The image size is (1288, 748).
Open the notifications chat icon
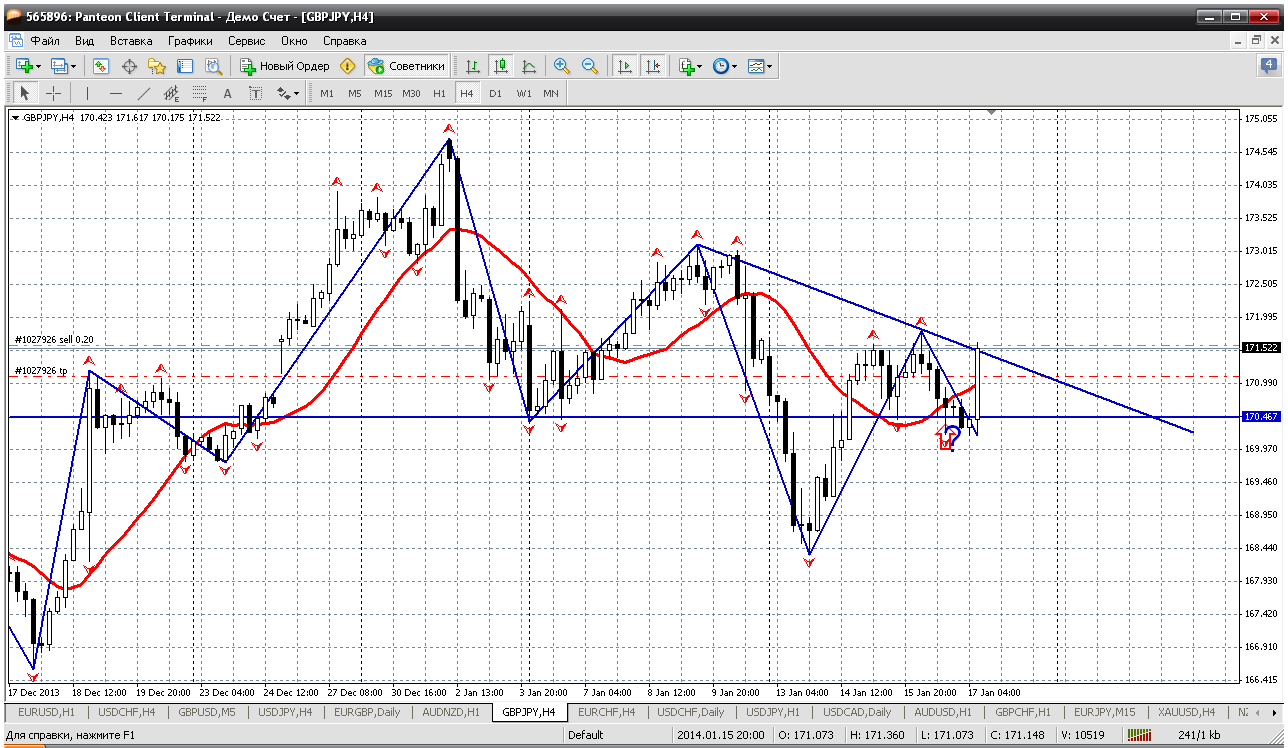point(1268,66)
